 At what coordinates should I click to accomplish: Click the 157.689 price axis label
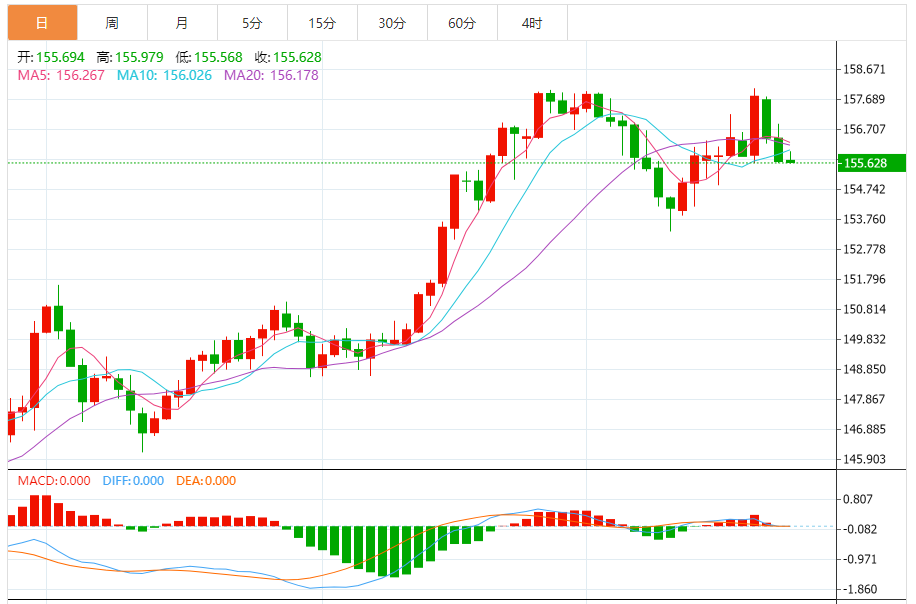click(864, 99)
